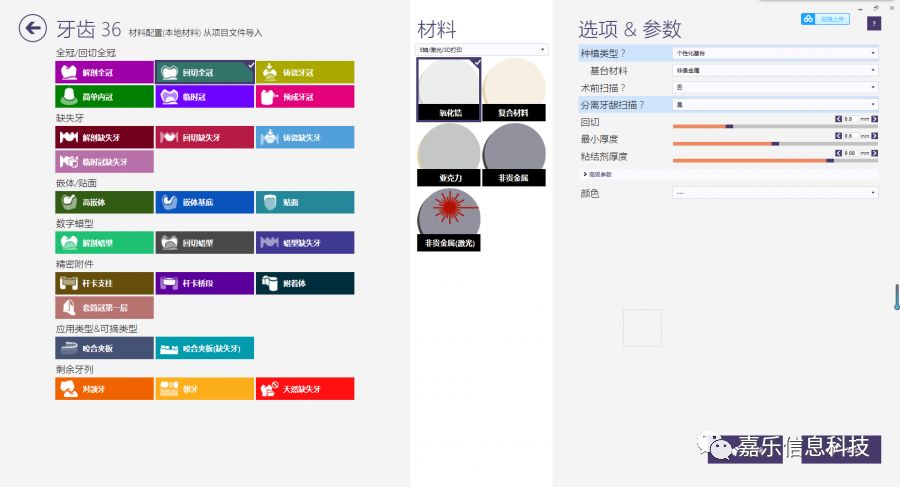The width and height of the screenshot is (900, 487).
Task: Click the 粘结剂厚度 millimeter value field
Action: 851,153
